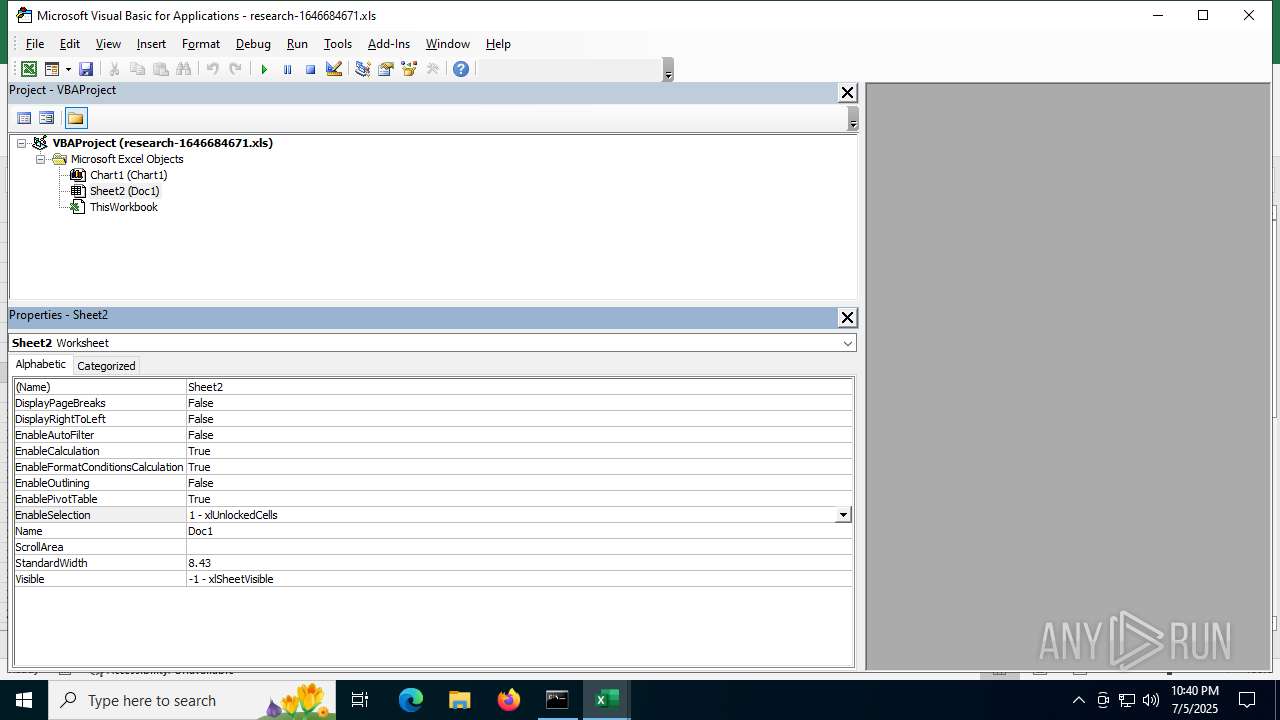Open the EnableSelection value dropdown arrow
The image size is (1280, 720).
[843, 515]
